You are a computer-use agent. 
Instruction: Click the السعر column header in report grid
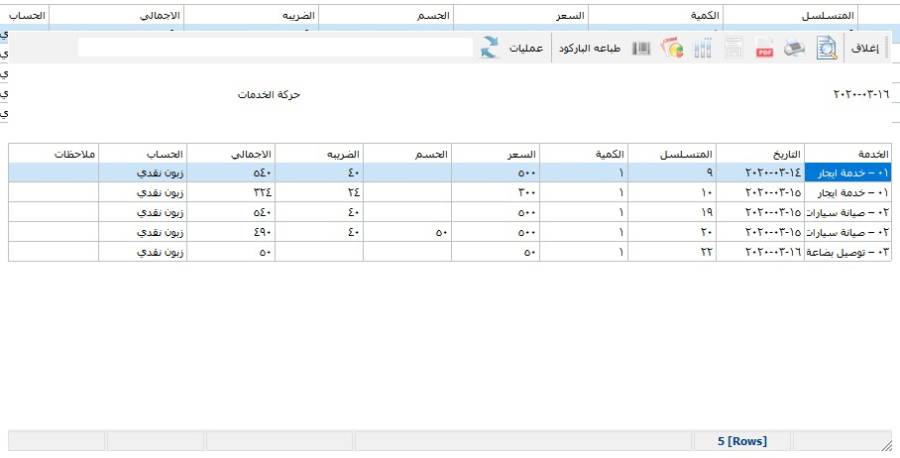(x=495, y=154)
